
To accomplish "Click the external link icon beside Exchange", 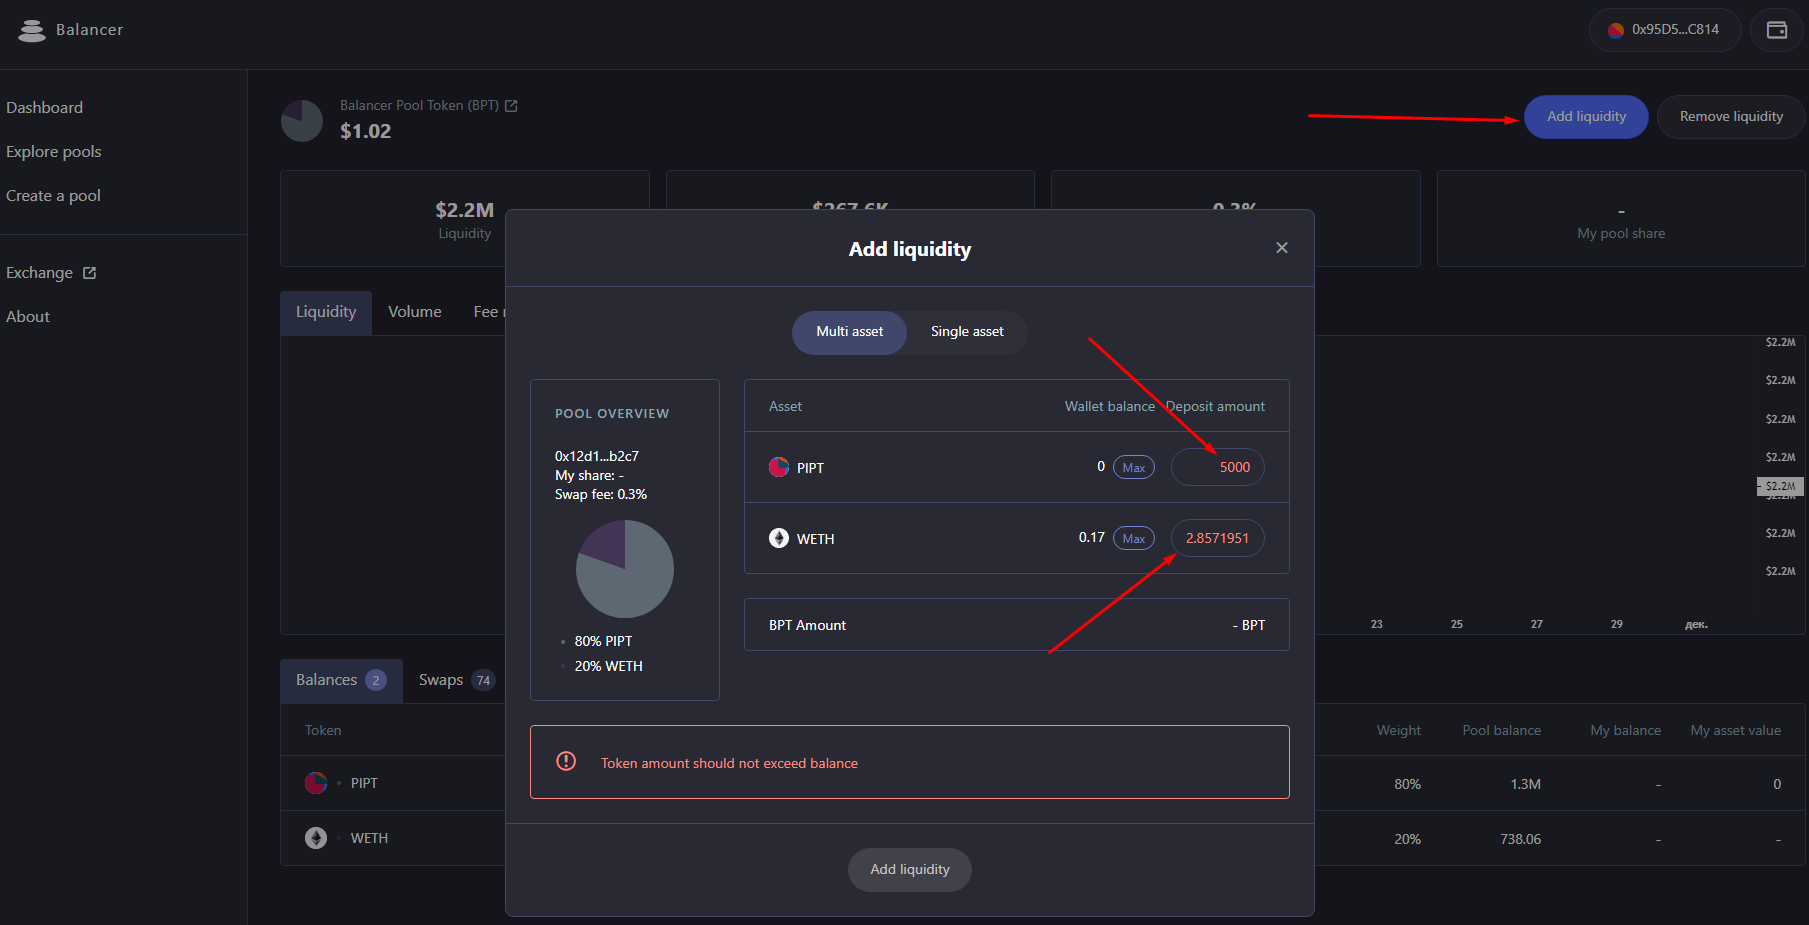I will 89,273.
